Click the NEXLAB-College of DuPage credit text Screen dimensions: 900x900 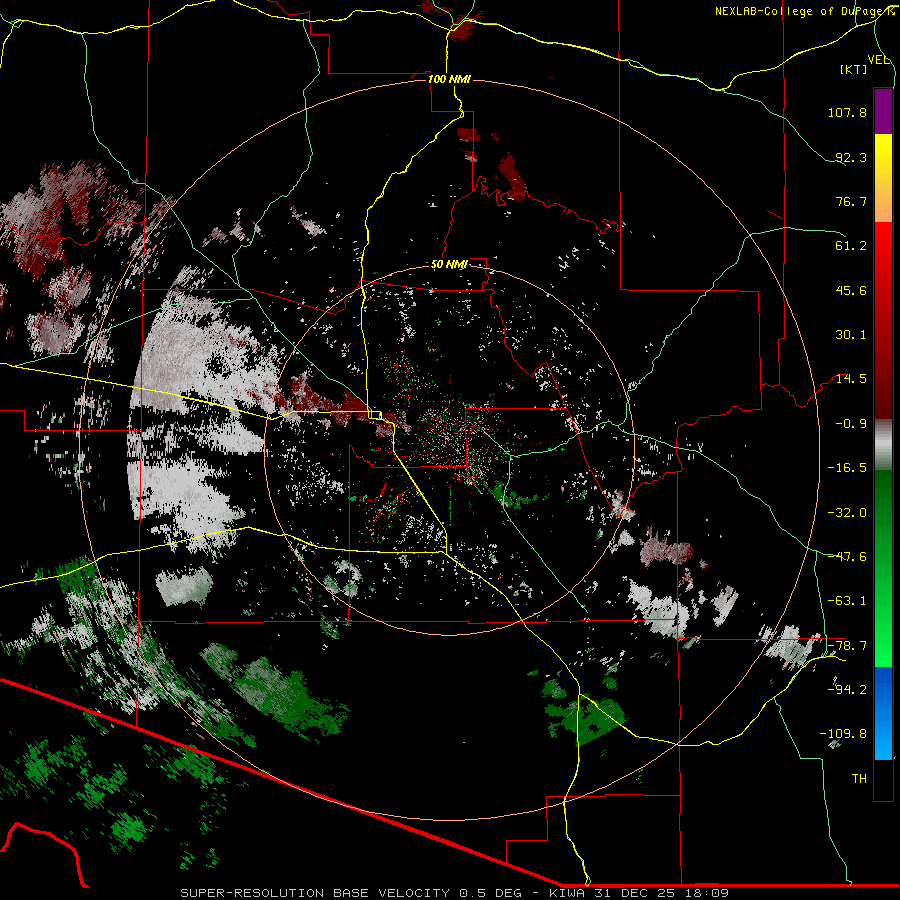click(x=804, y=11)
